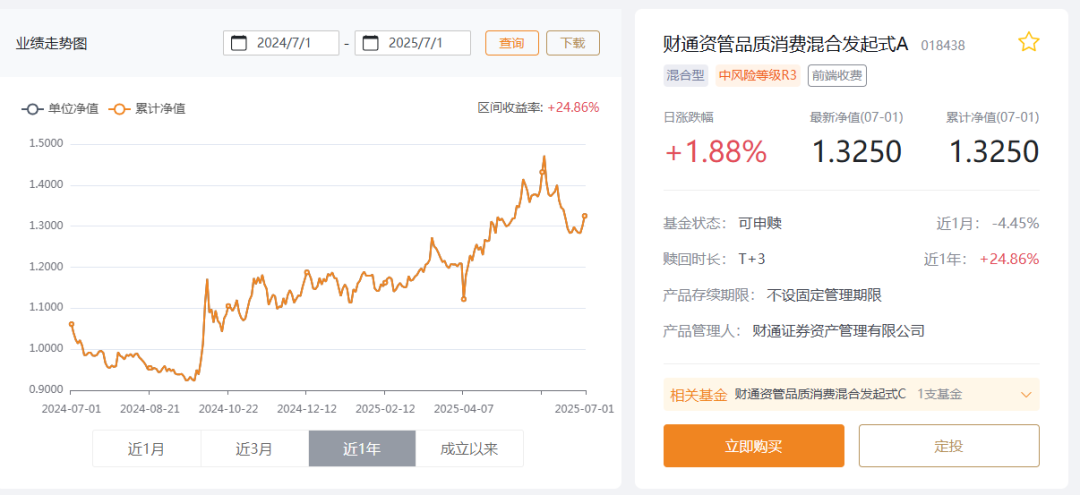Click the 混合型 fund type tag
1080x495 pixels.
686,75
